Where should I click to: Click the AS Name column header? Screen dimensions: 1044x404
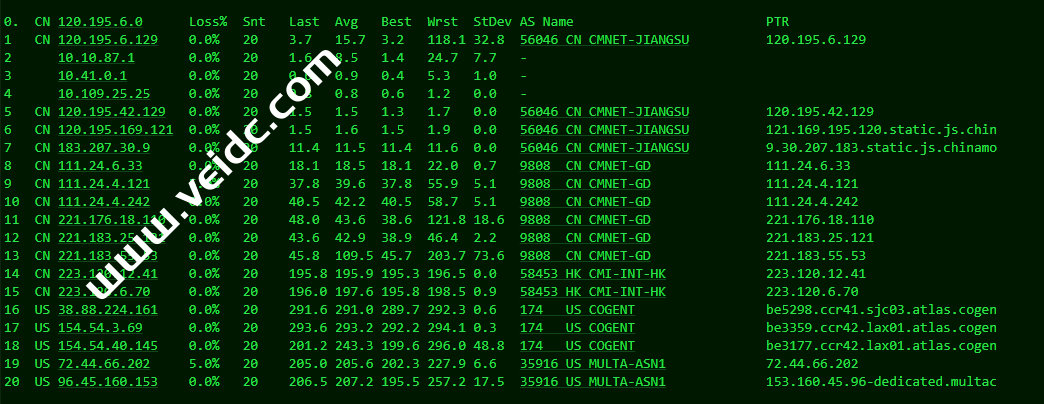(546, 21)
